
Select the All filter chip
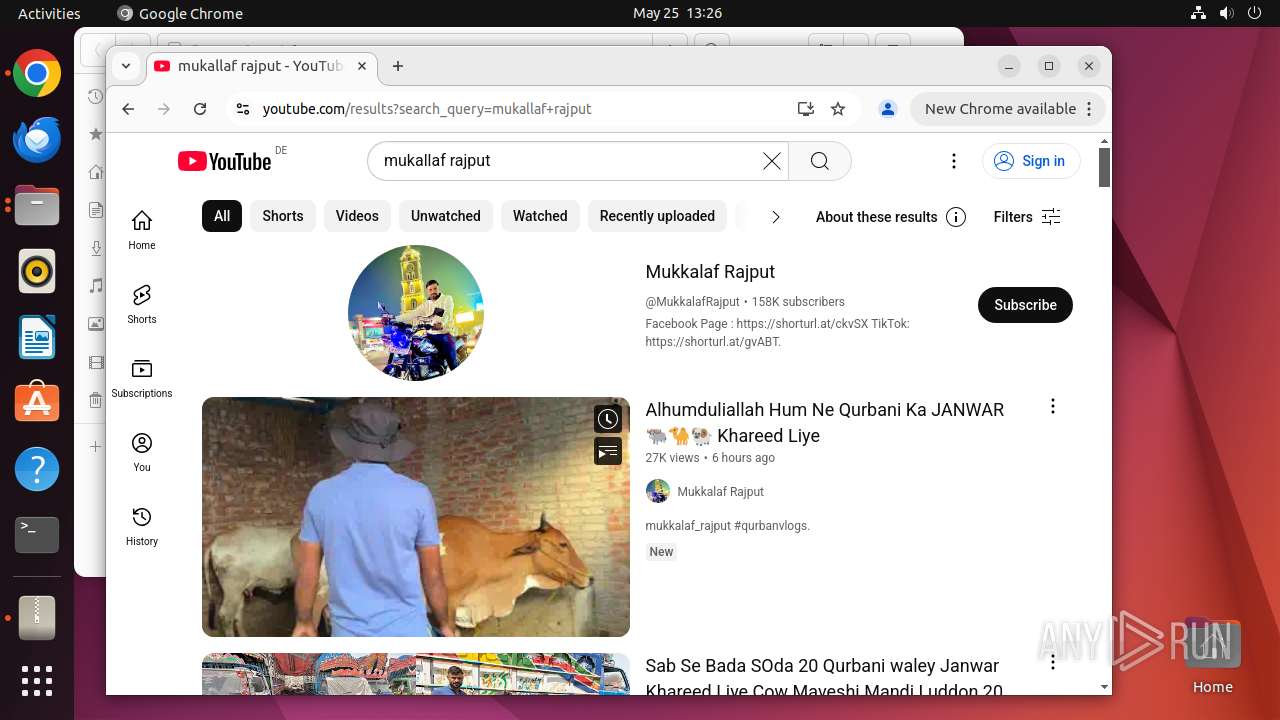click(x=222, y=216)
